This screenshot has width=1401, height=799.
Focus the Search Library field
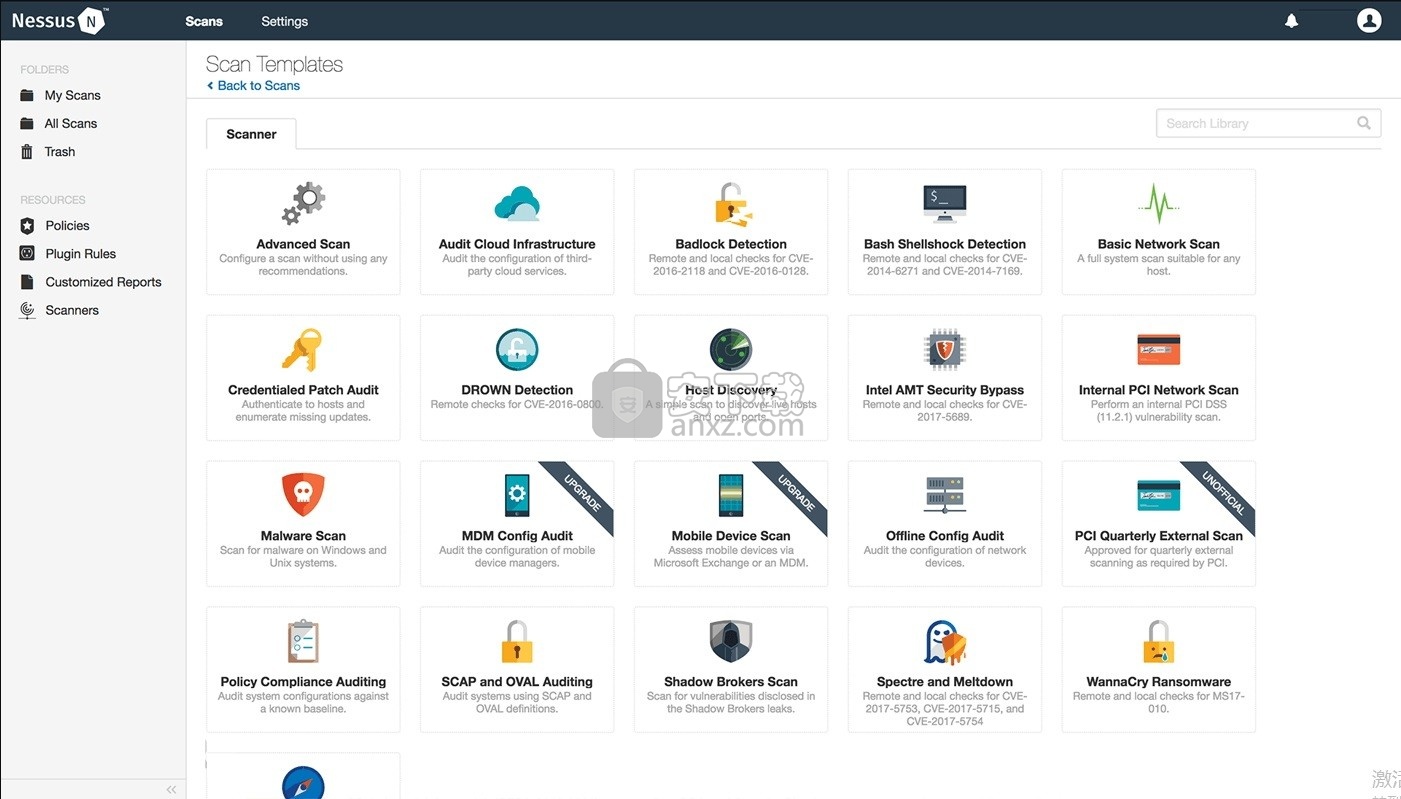[x=1268, y=123]
